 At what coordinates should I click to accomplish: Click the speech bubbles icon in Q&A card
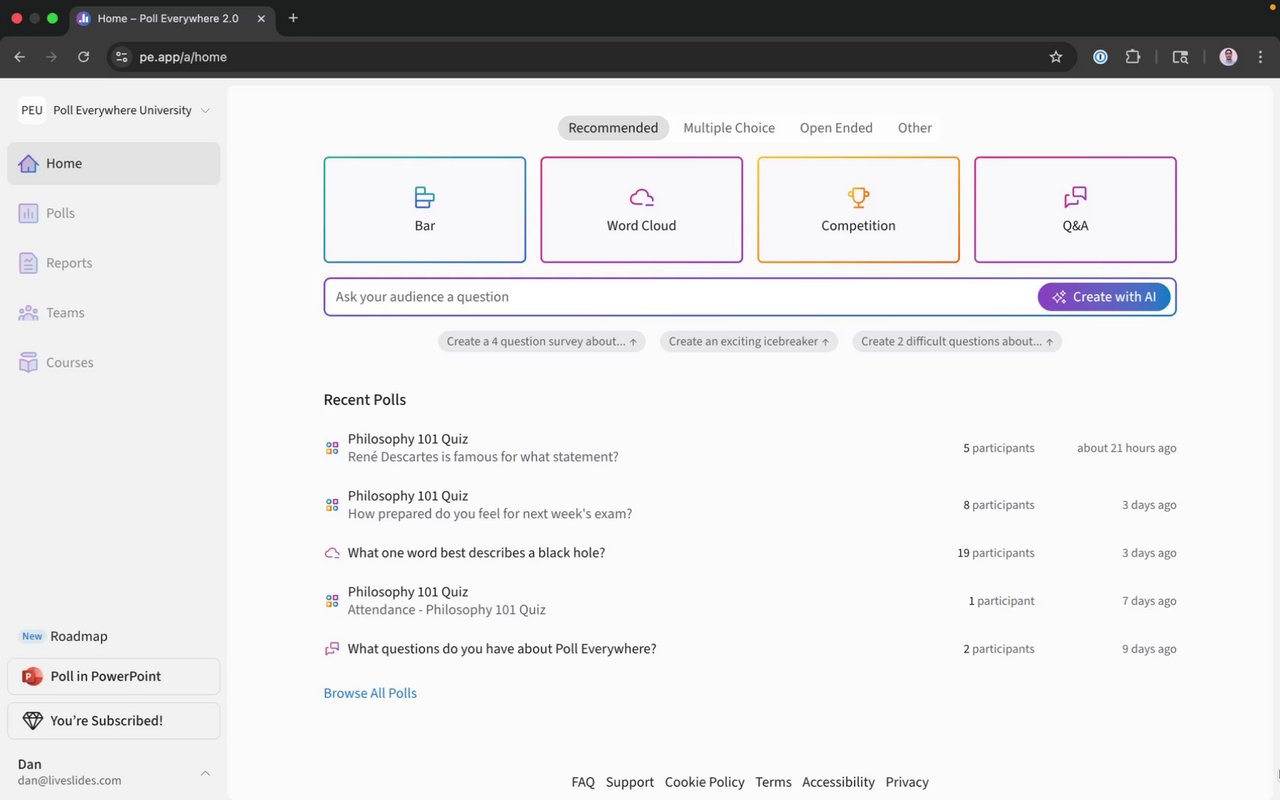click(1075, 197)
